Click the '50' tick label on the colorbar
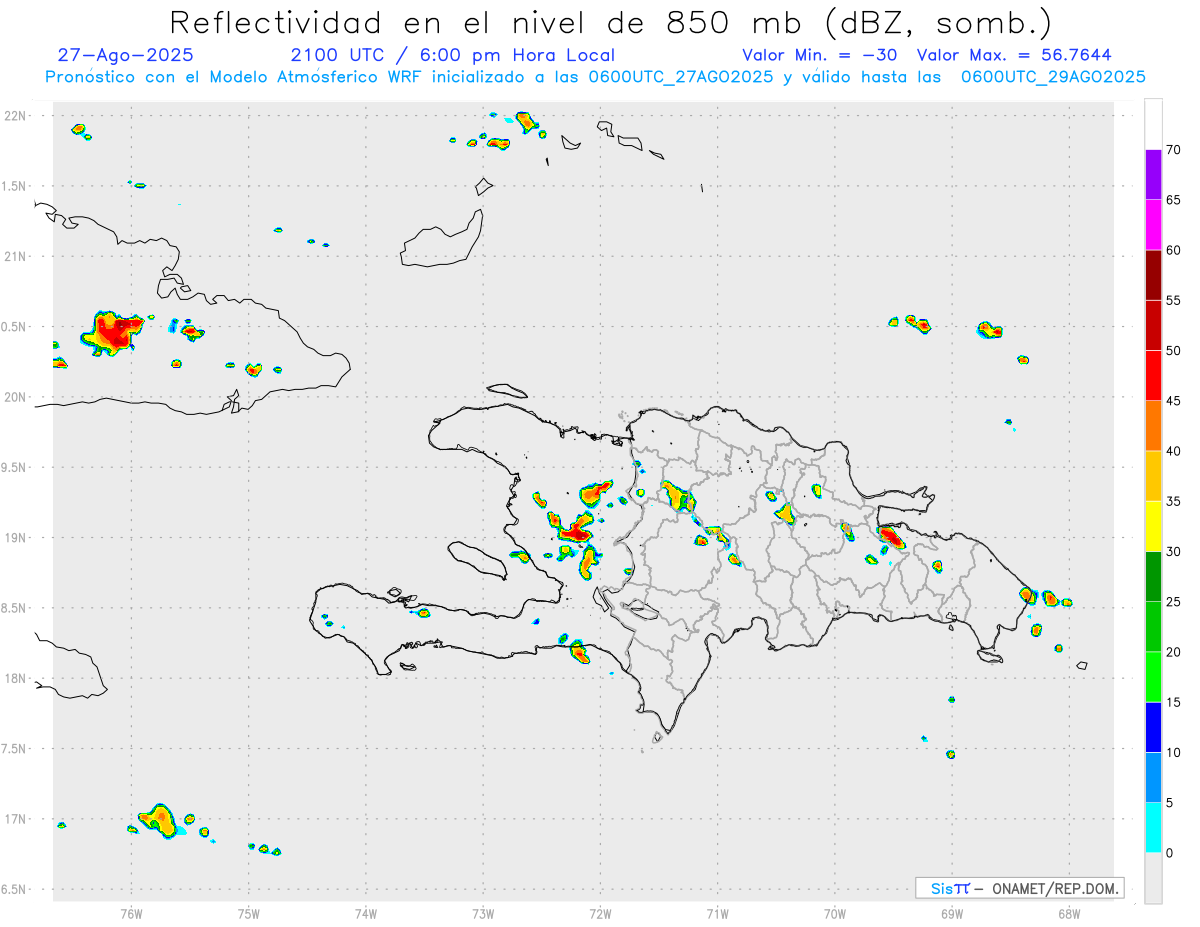 pyautogui.click(x=1174, y=350)
